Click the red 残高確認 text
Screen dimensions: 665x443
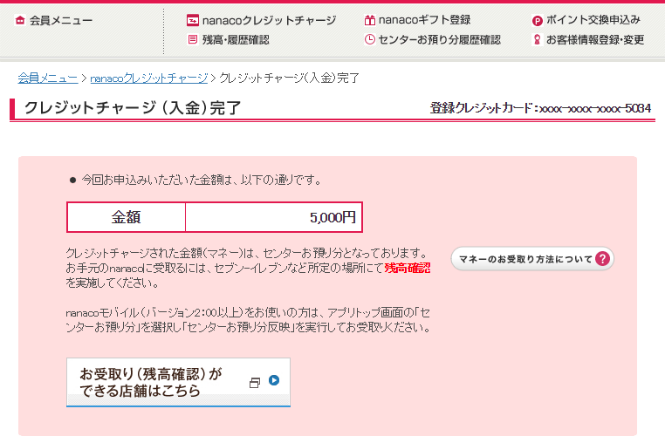click(408, 268)
